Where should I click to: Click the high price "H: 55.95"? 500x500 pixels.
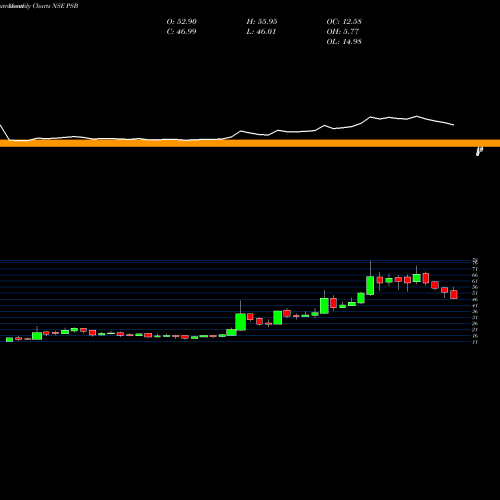click(x=262, y=22)
